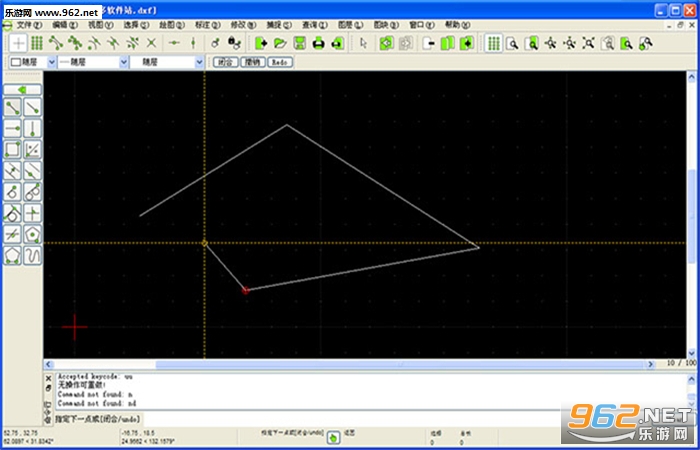
Task: Open the line width dropdown
Action: point(93,62)
